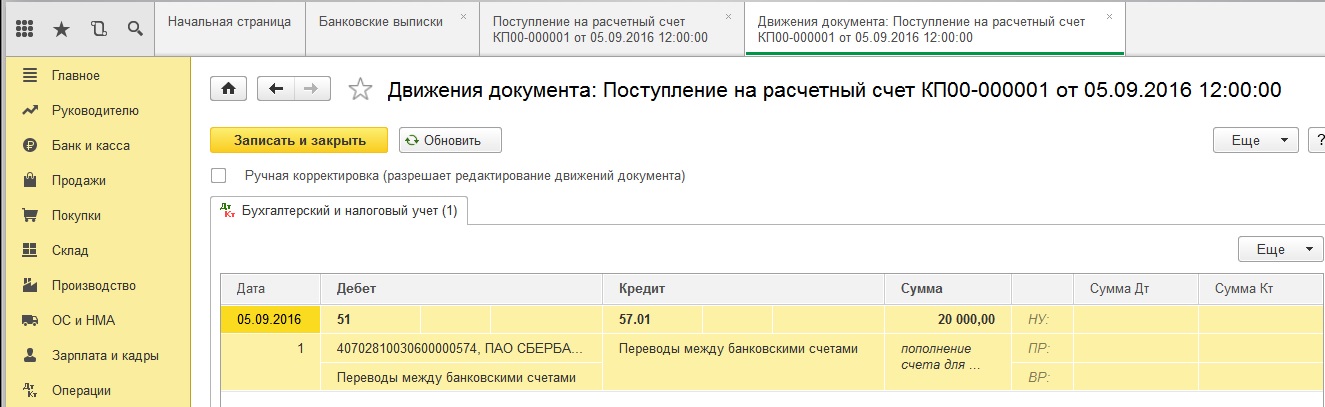1325x407 pixels.
Task: Add document to favorites with star
Action: point(360,90)
